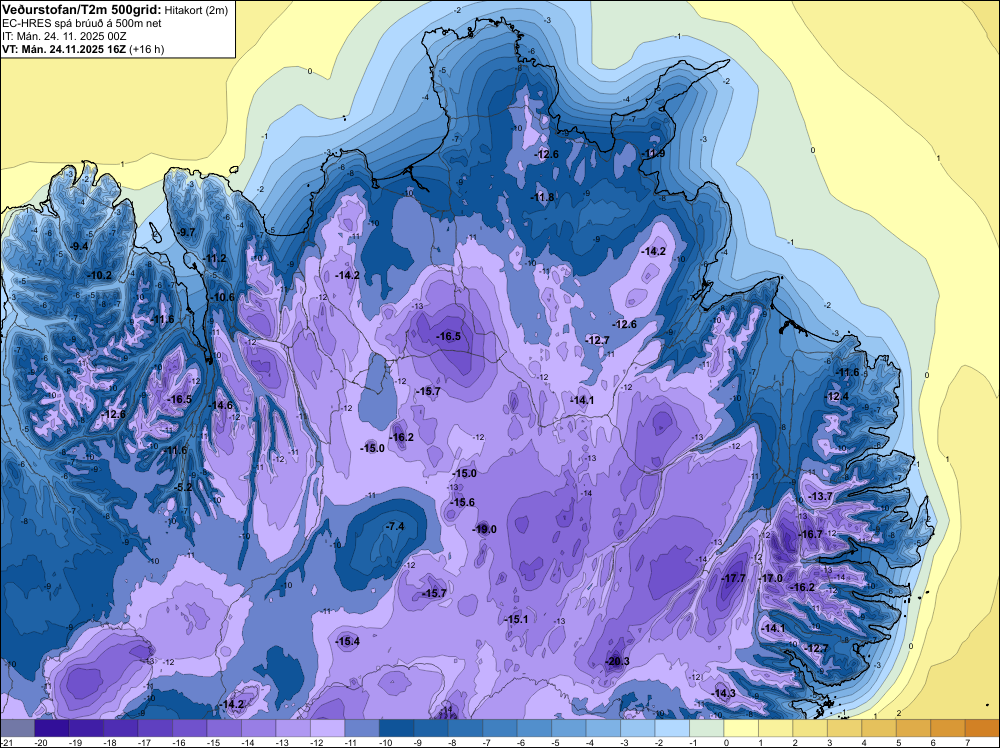Click the -7.4 temperature value
The height and width of the screenshot is (748, 1000).
[395, 526]
